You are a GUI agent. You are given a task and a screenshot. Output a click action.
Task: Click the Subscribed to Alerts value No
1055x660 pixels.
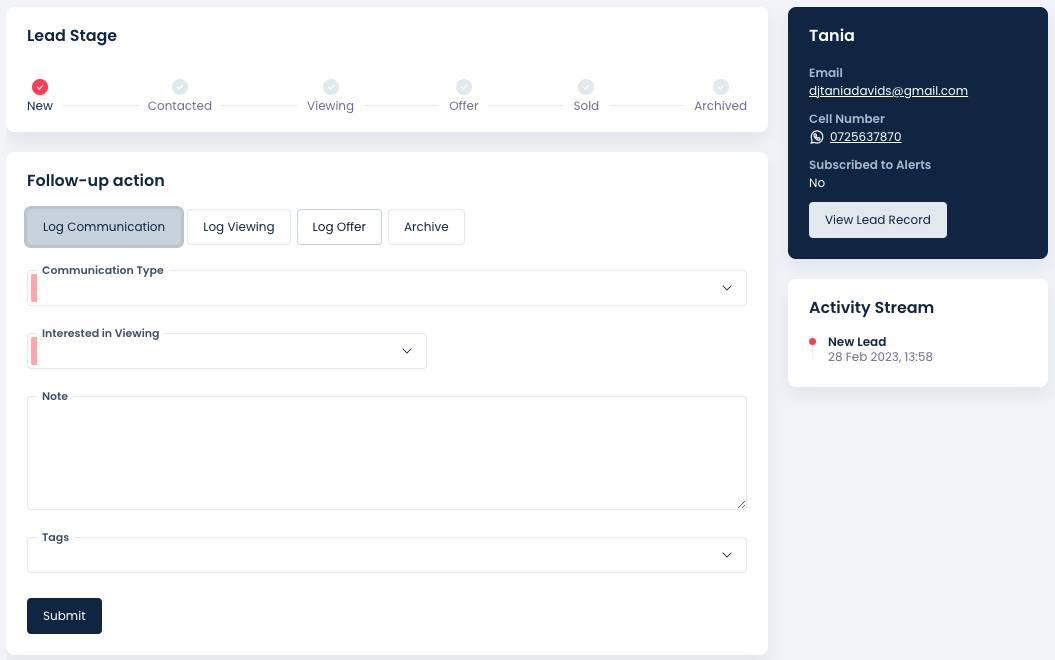(817, 183)
